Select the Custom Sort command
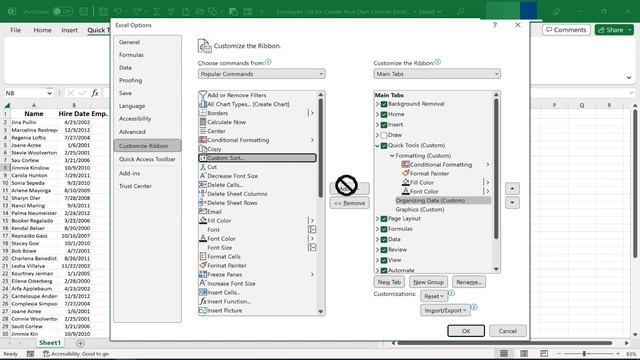Image resolution: width=640 pixels, height=360 pixels. pyautogui.click(x=257, y=158)
